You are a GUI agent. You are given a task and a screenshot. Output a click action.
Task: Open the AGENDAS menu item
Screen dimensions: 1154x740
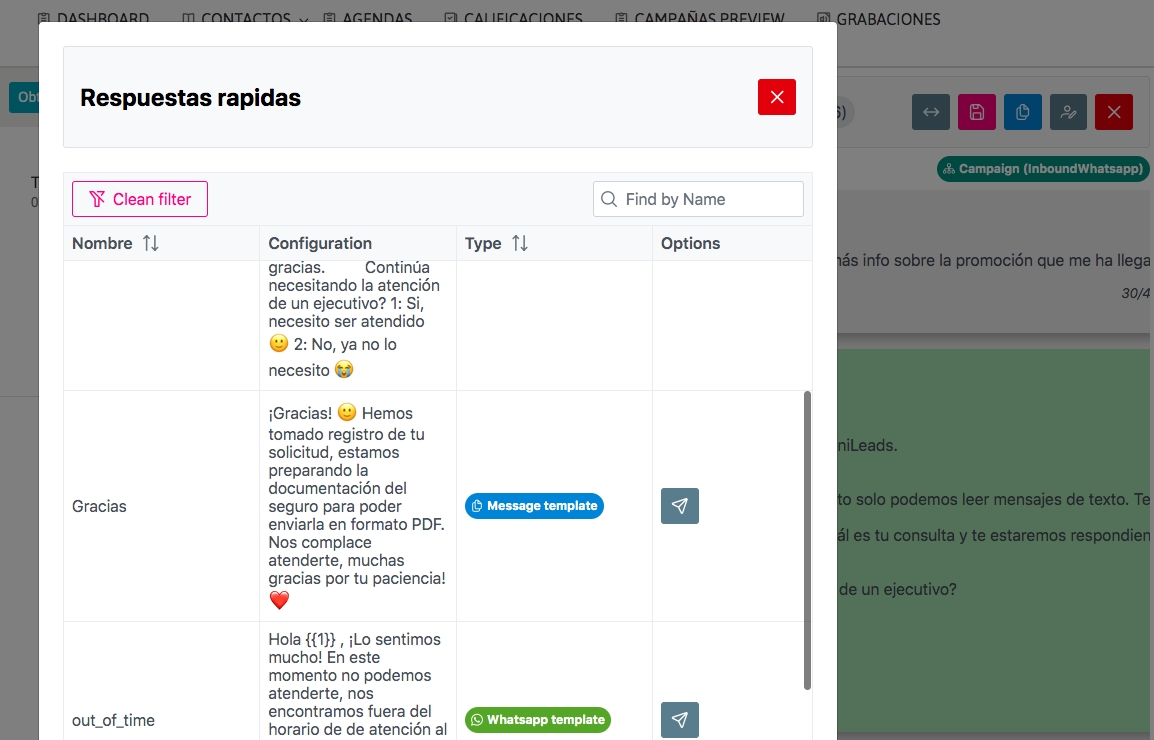[x=368, y=18]
